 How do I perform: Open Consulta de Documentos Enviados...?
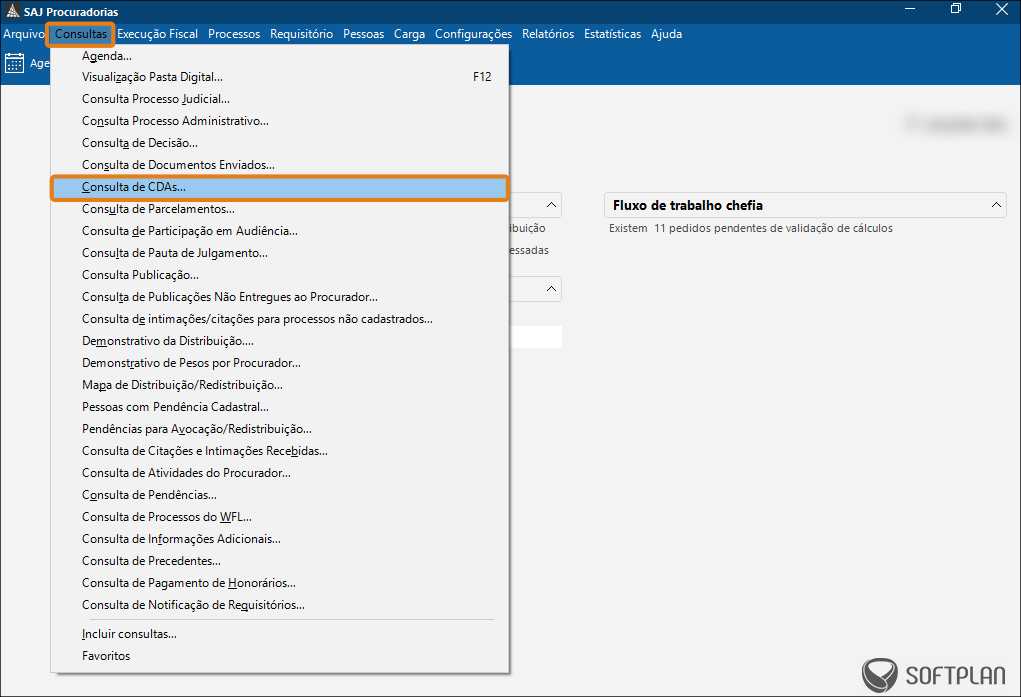tap(280, 165)
